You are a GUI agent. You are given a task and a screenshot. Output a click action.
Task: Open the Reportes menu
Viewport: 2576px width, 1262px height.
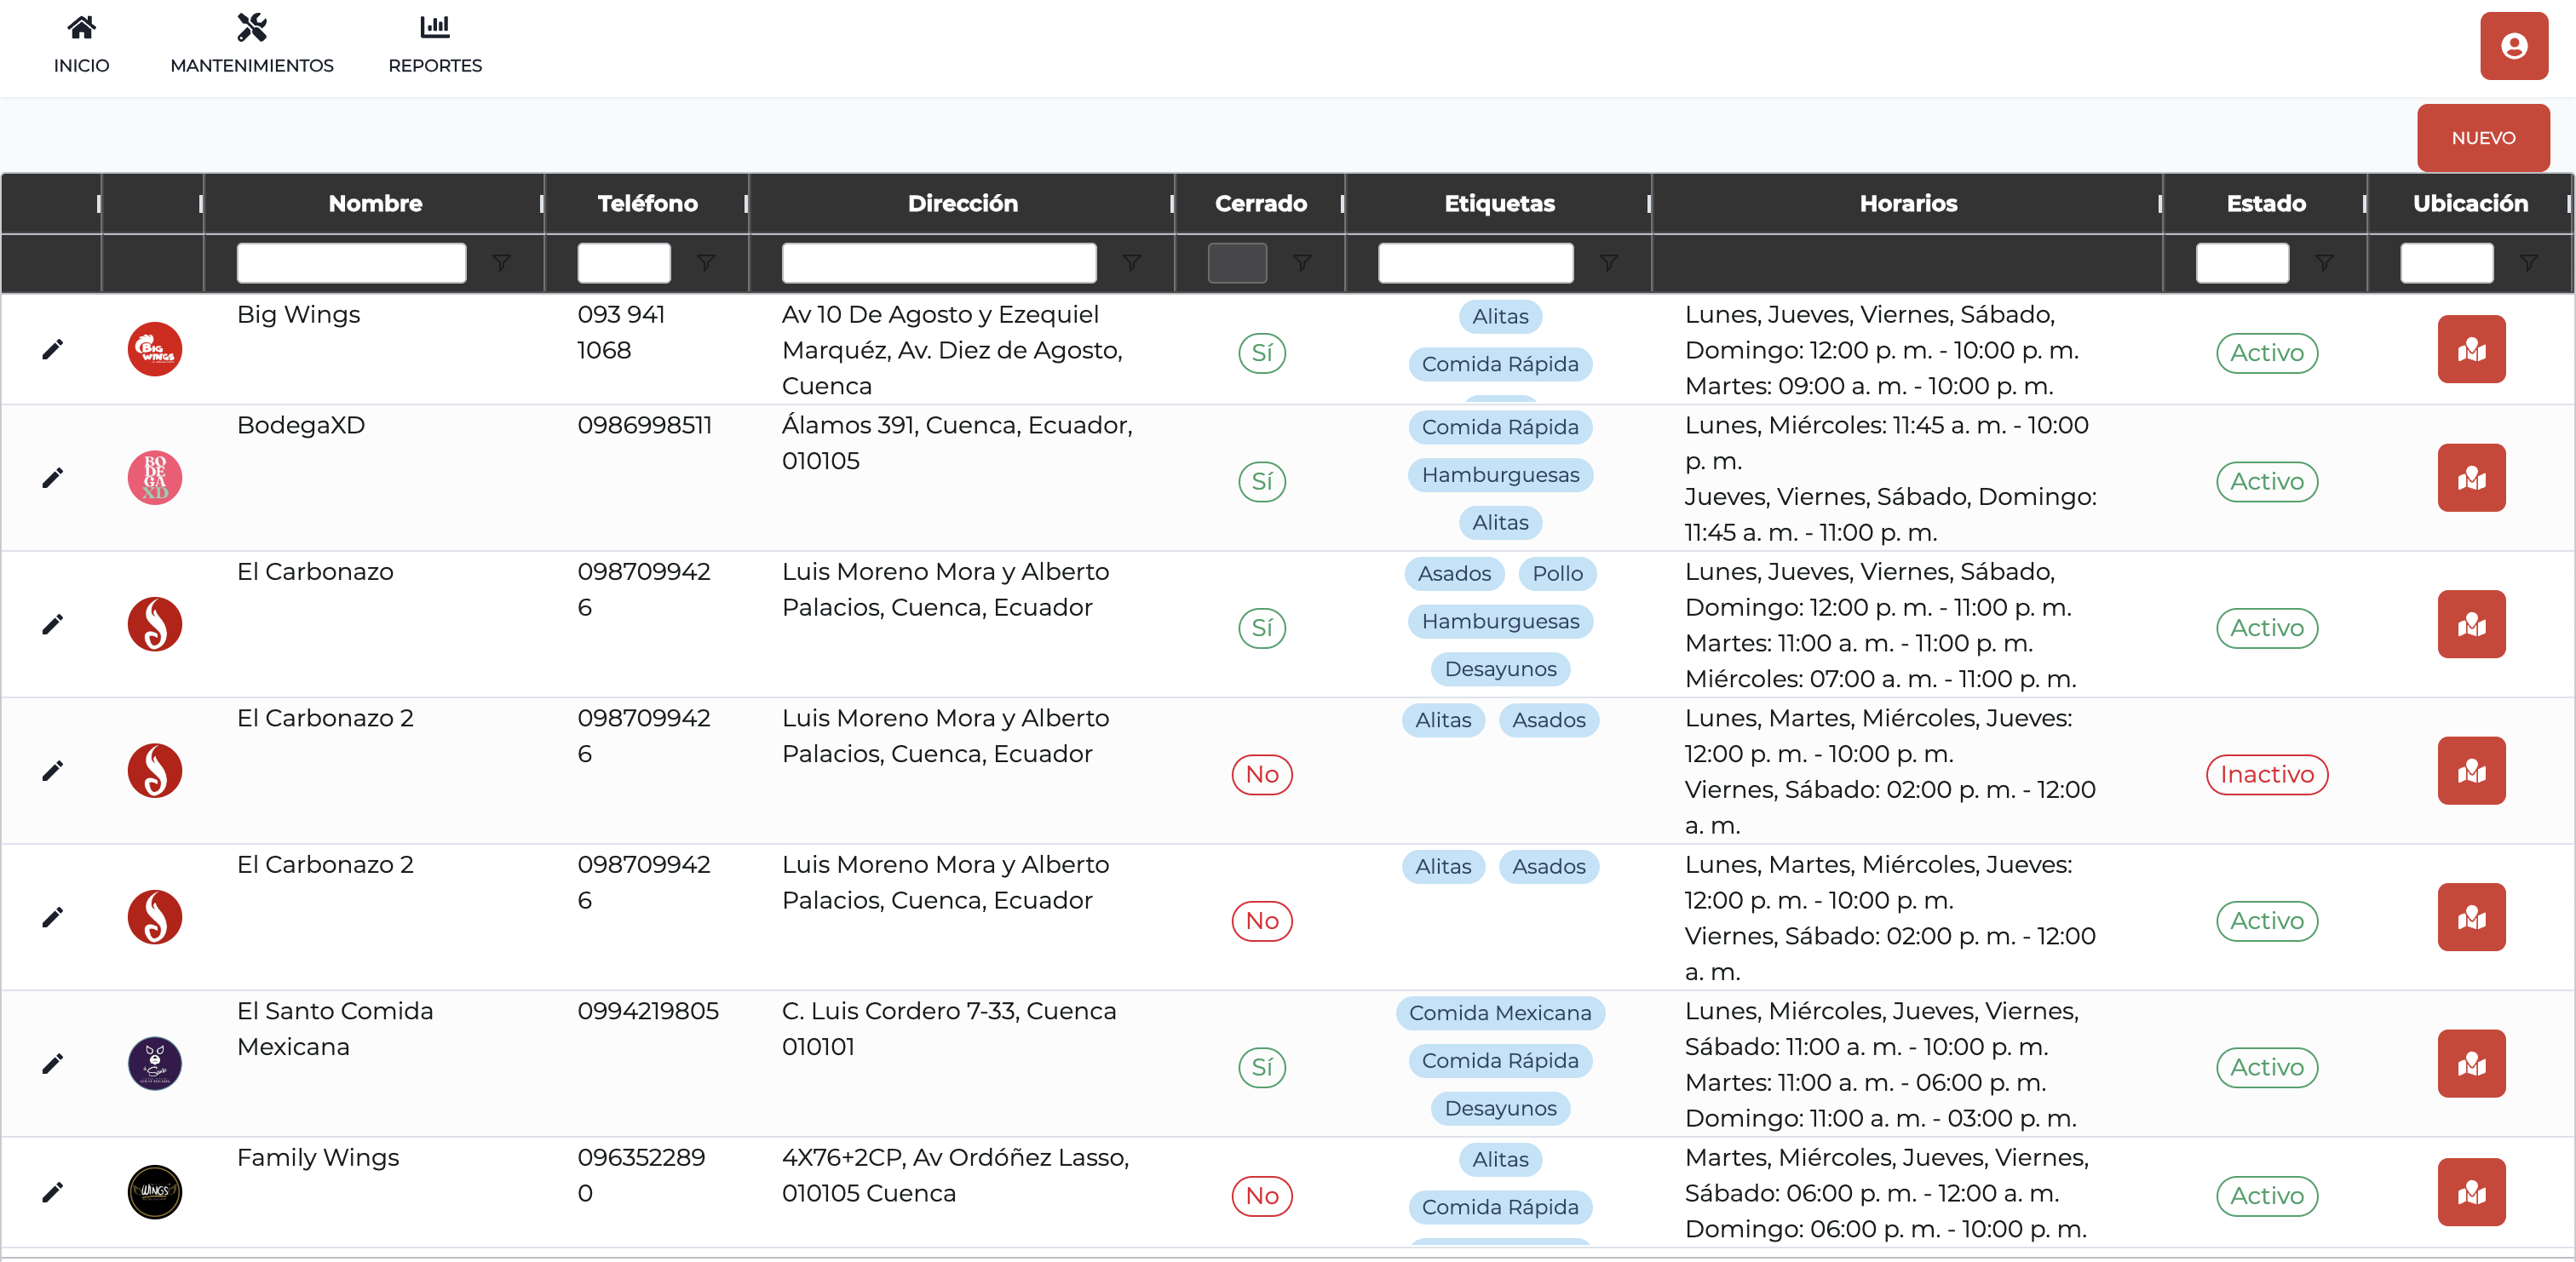click(435, 45)
